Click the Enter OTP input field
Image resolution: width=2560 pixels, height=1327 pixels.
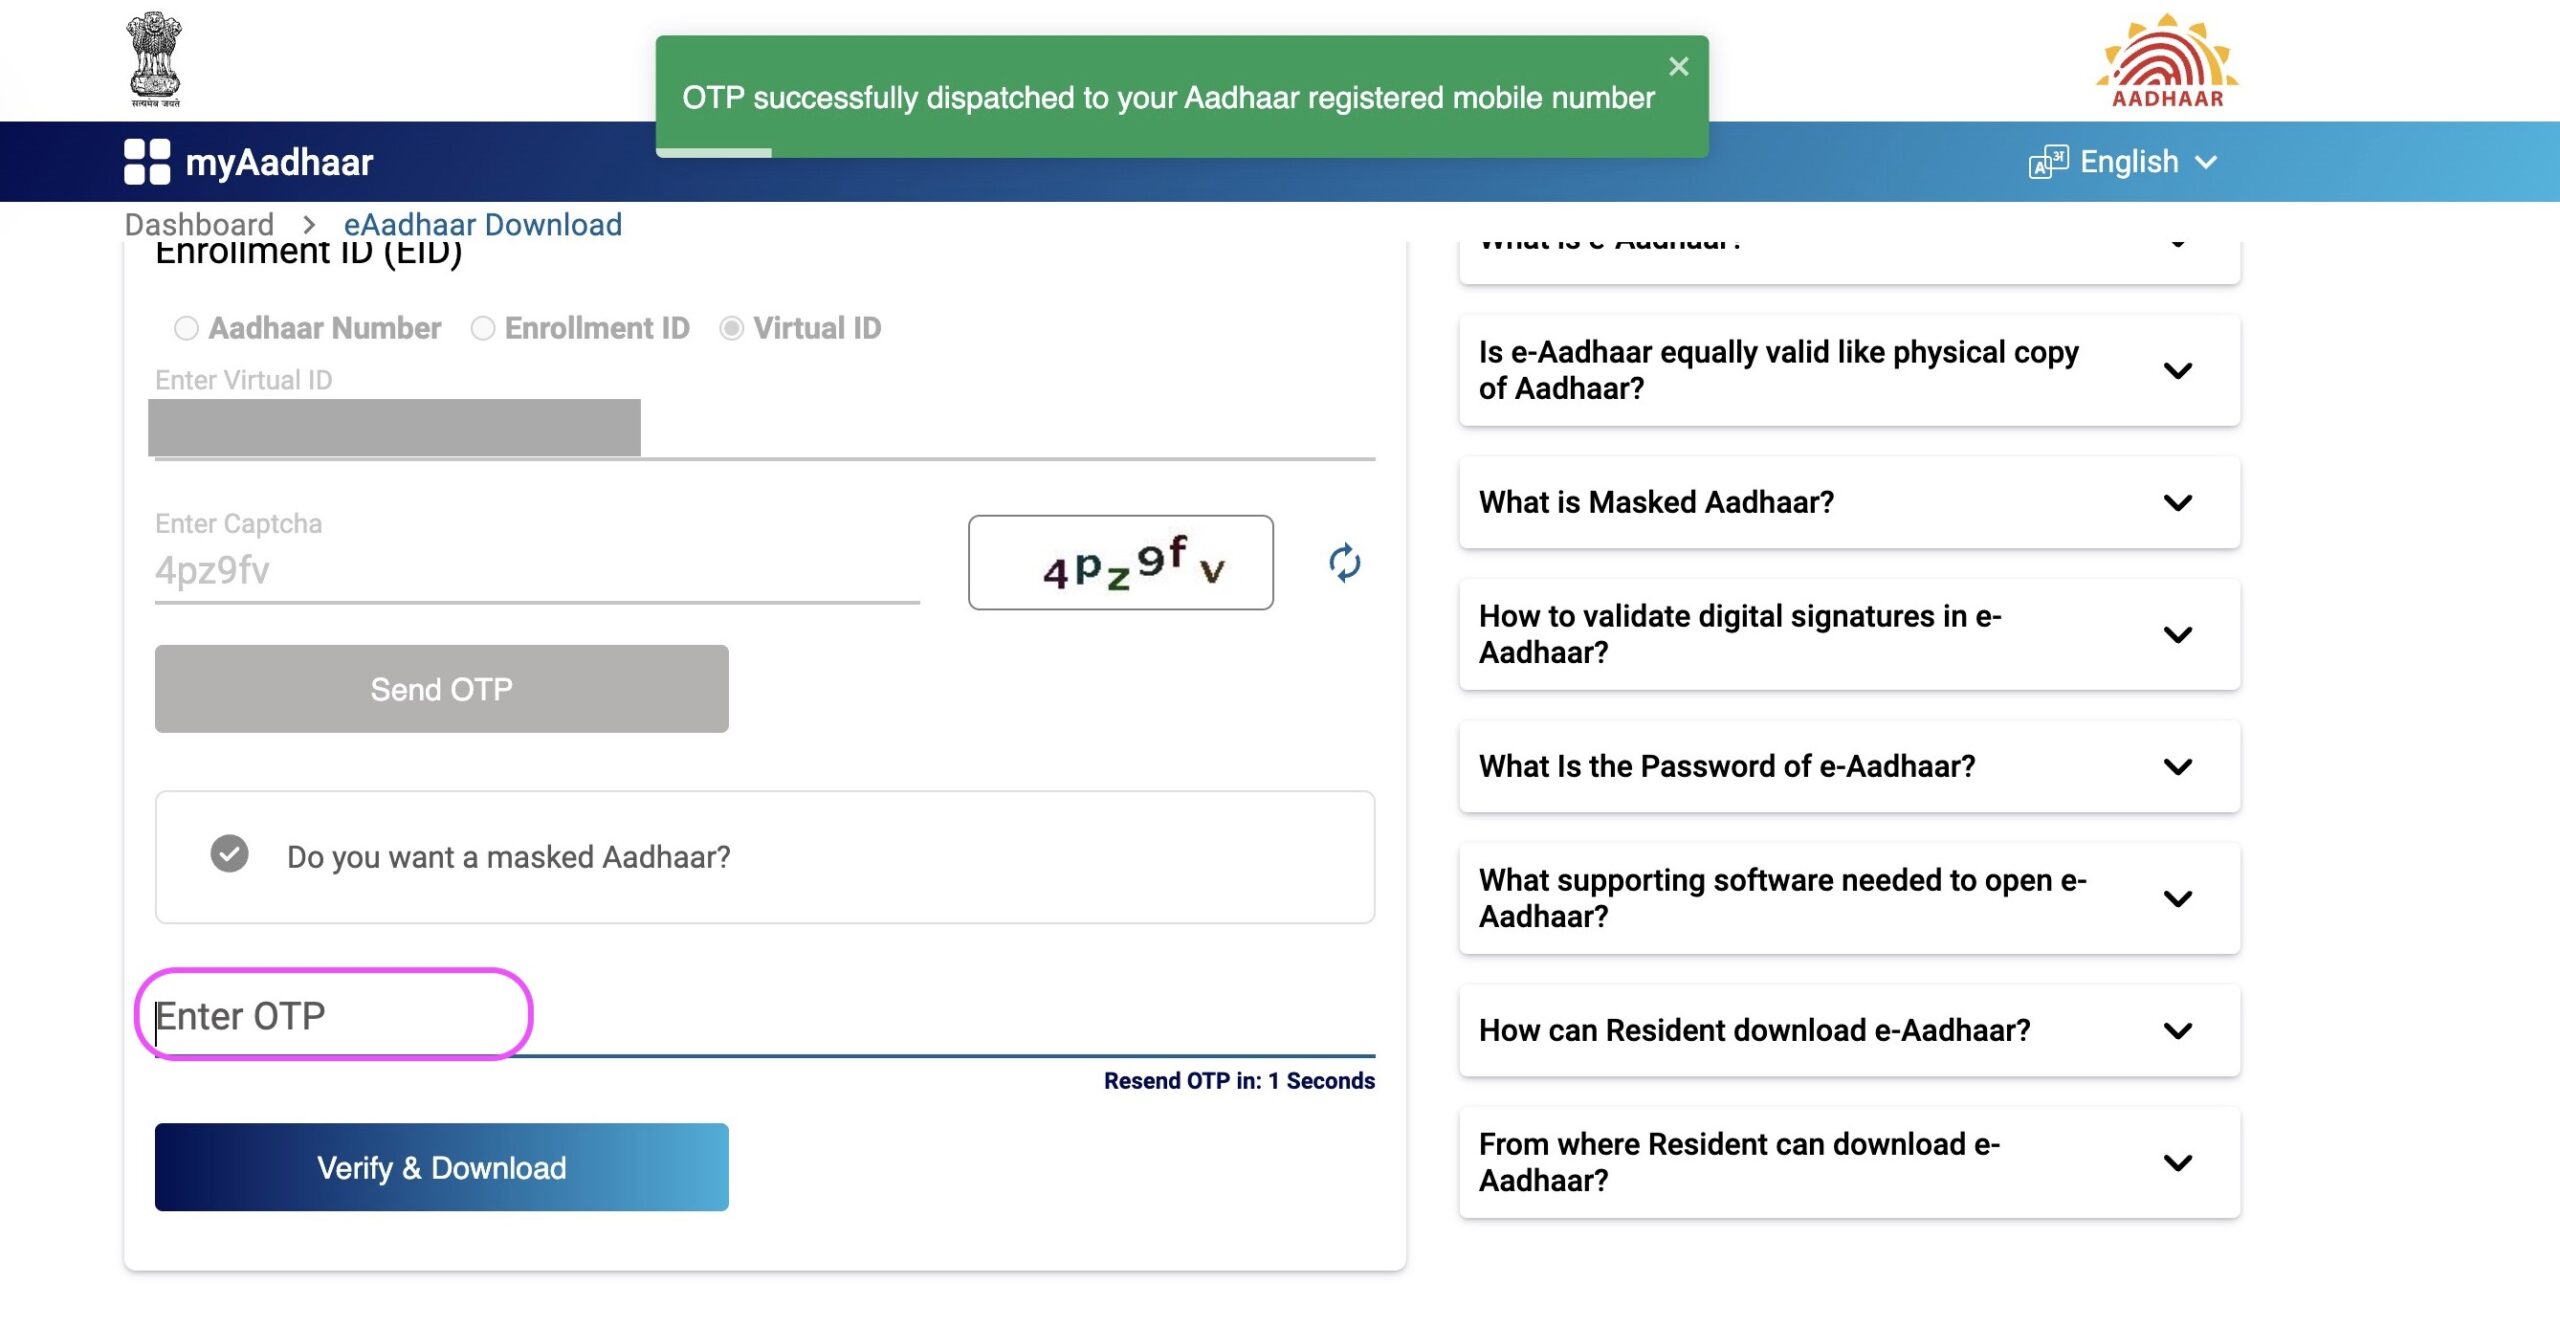pyautogui.click(x=333, y=1014)
